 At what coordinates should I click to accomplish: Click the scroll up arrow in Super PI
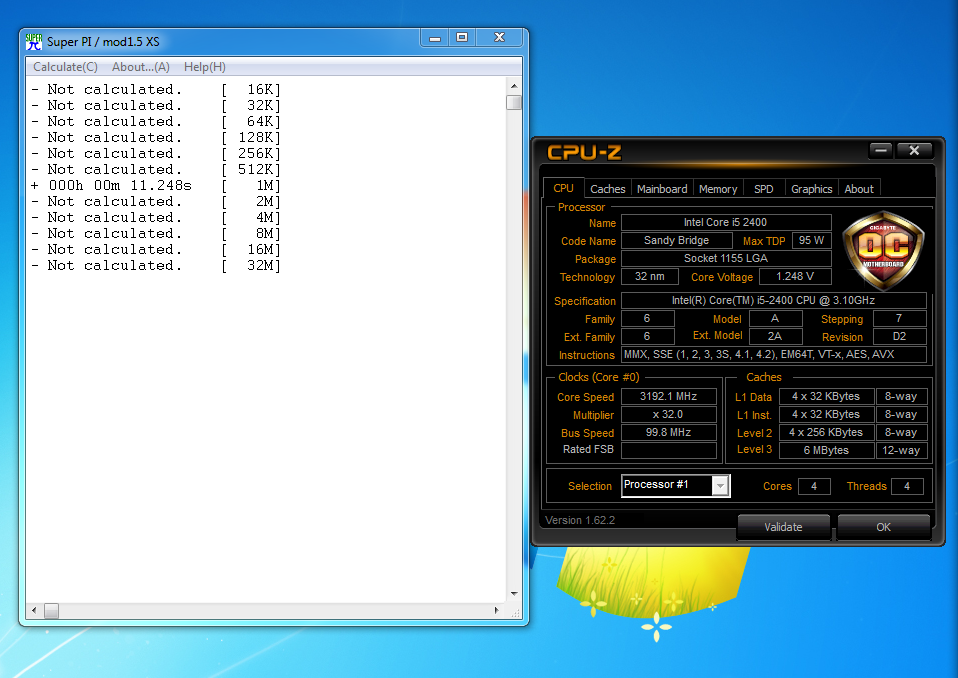(514, 86)
